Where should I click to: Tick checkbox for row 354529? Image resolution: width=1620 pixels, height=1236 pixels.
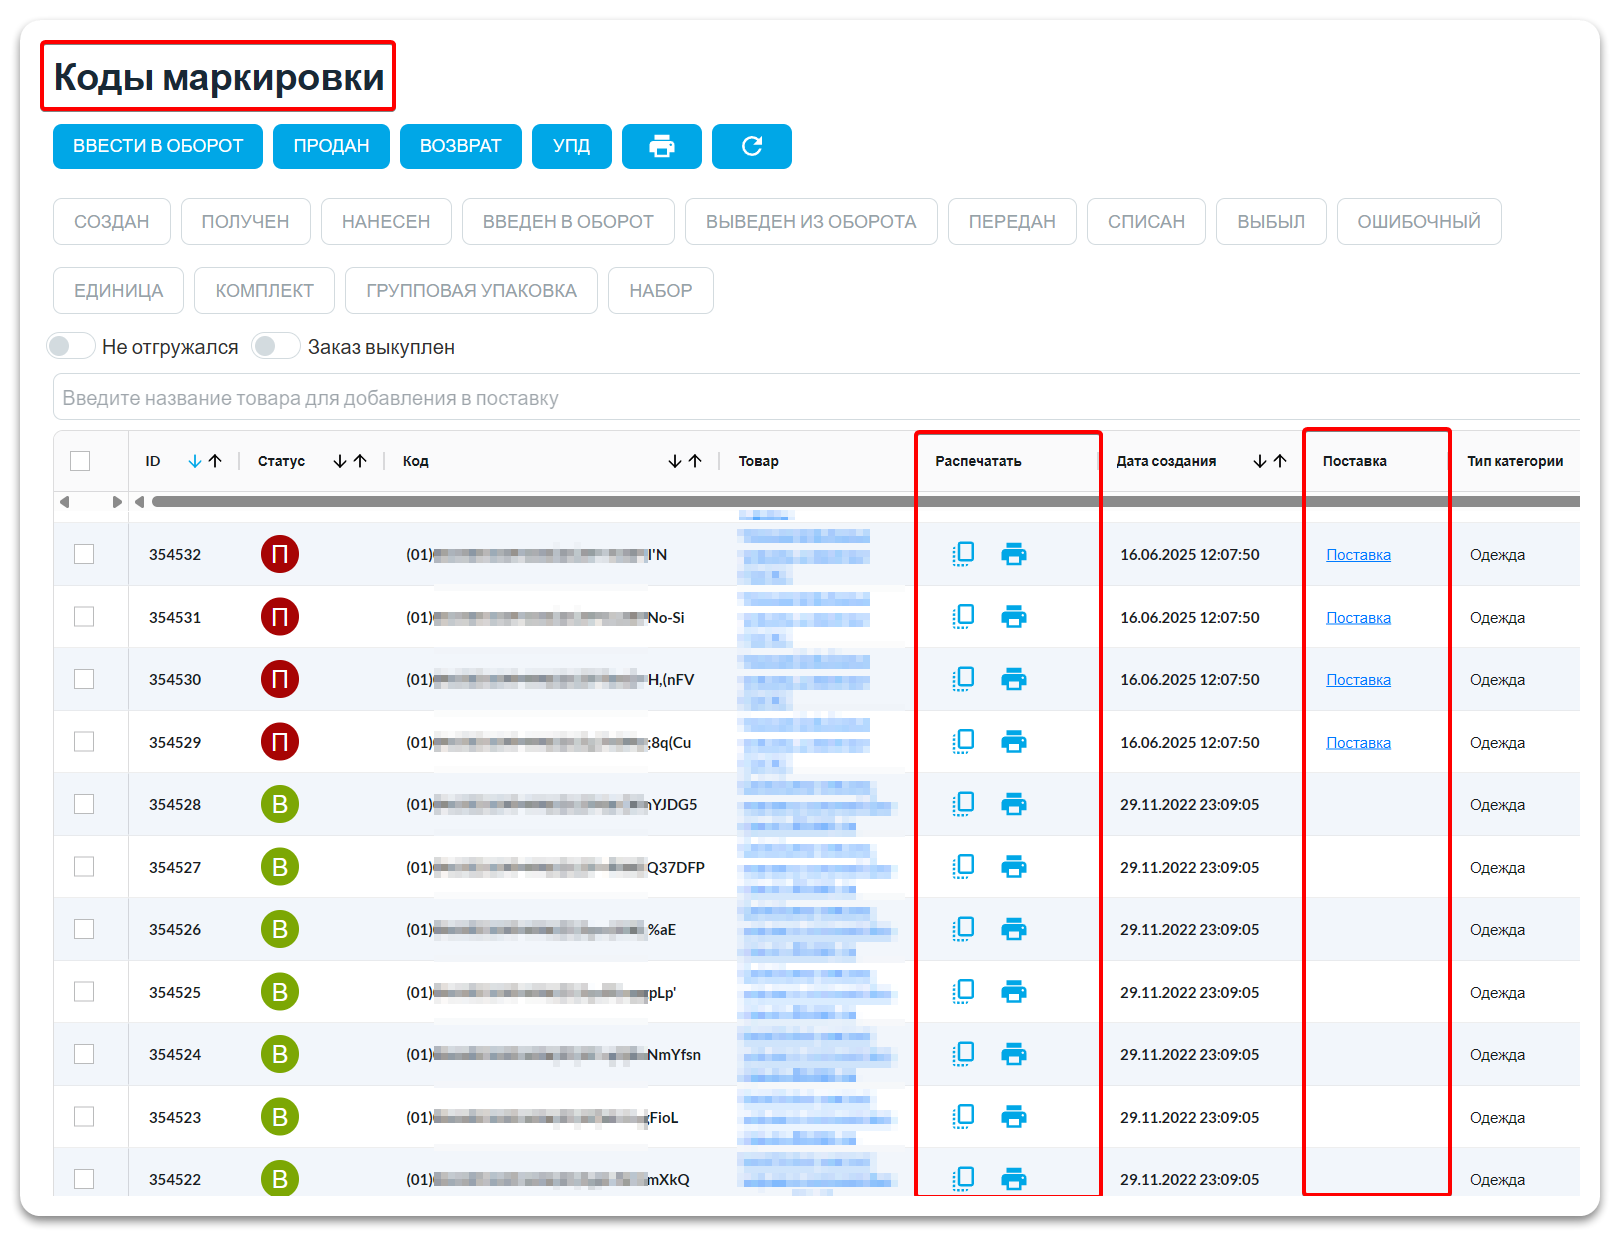coord(84,741)
